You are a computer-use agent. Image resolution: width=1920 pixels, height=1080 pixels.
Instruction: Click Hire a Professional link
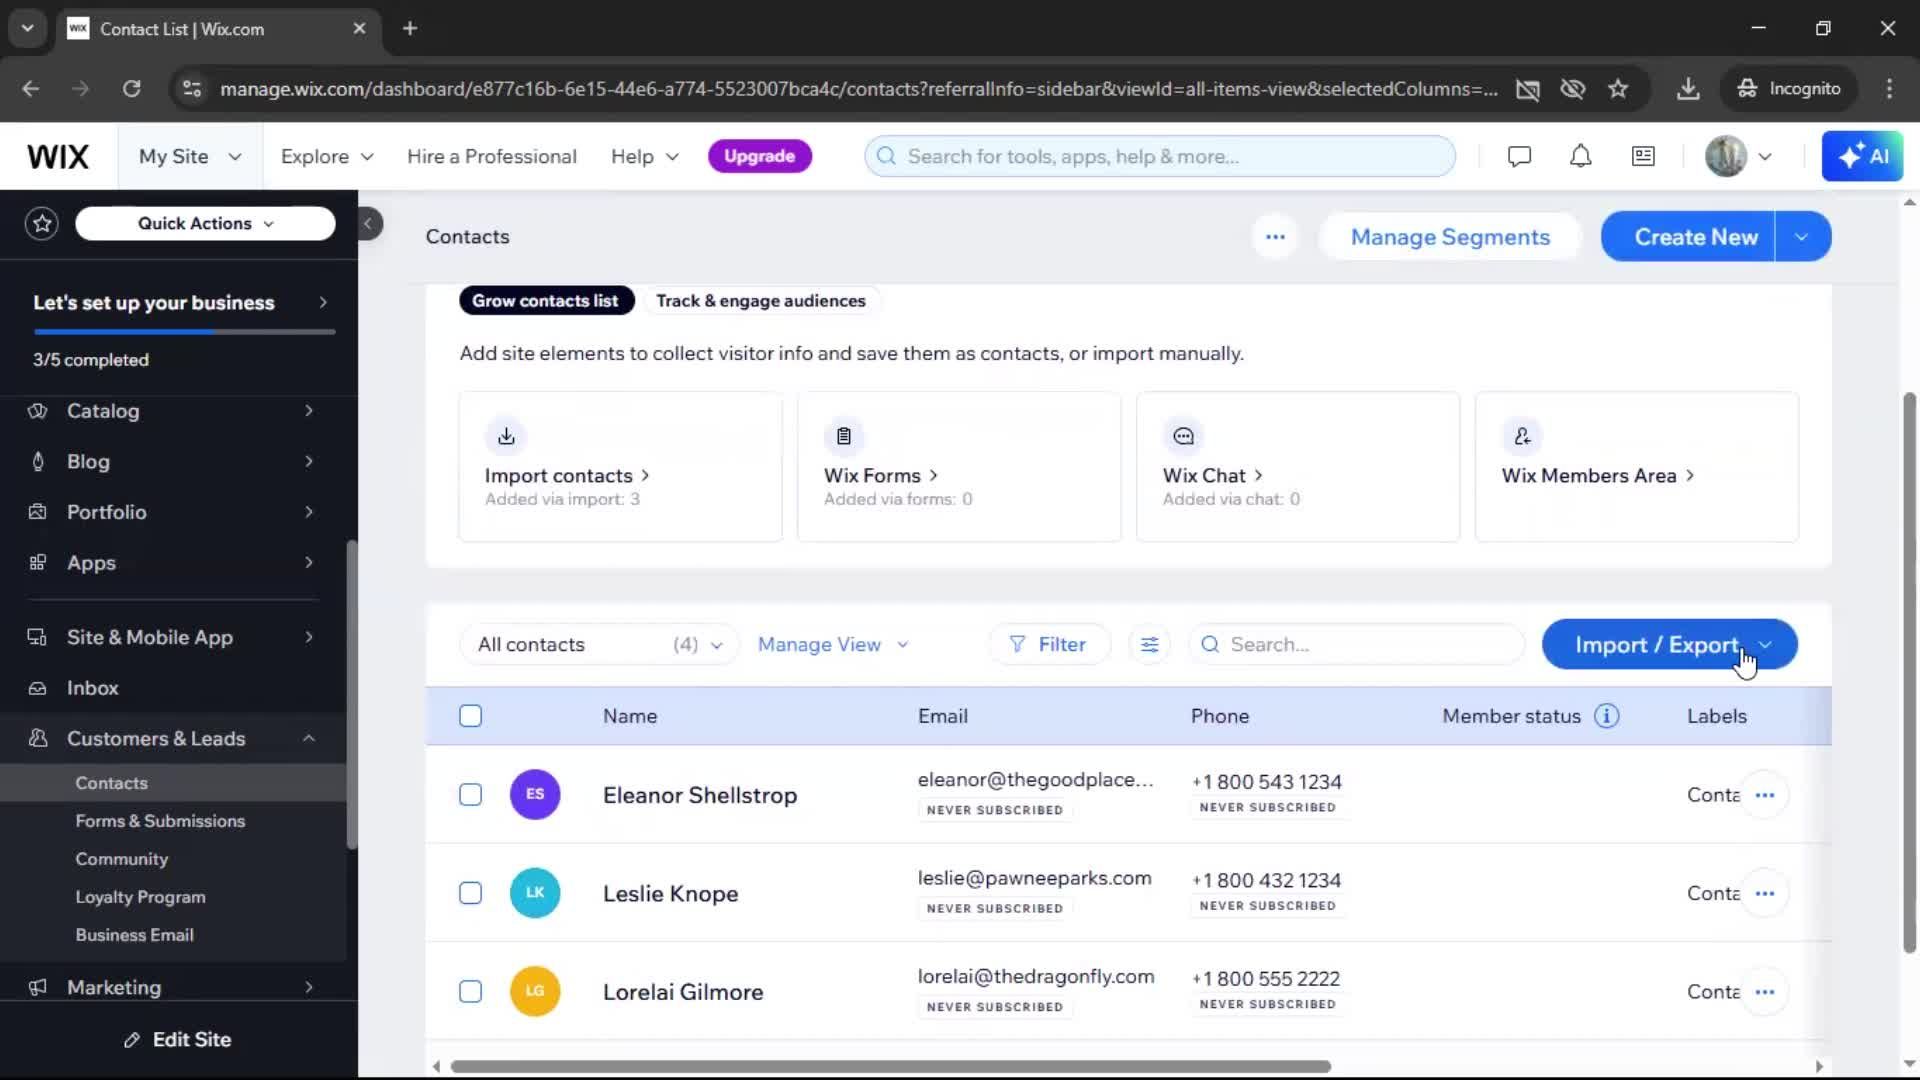pyautogui.click(x=491, y=157)
